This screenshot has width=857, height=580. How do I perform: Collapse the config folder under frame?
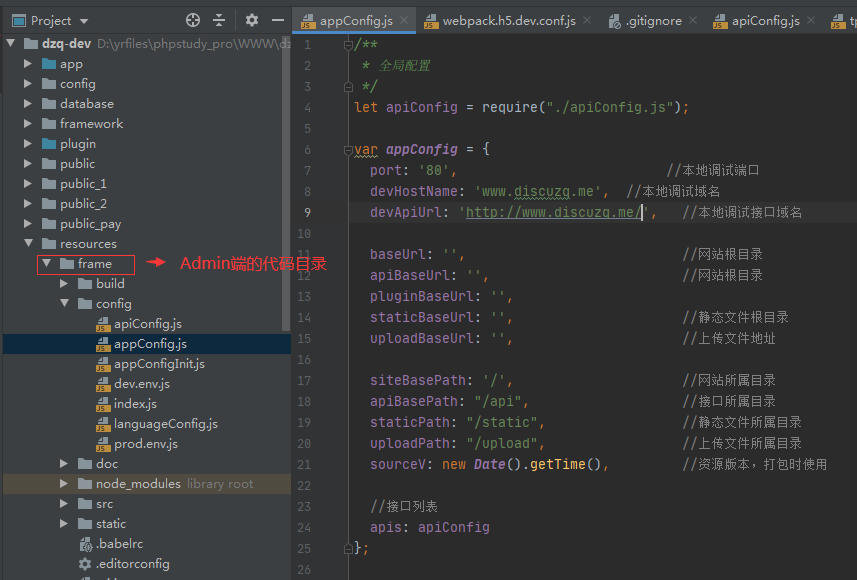pos(64,303)
